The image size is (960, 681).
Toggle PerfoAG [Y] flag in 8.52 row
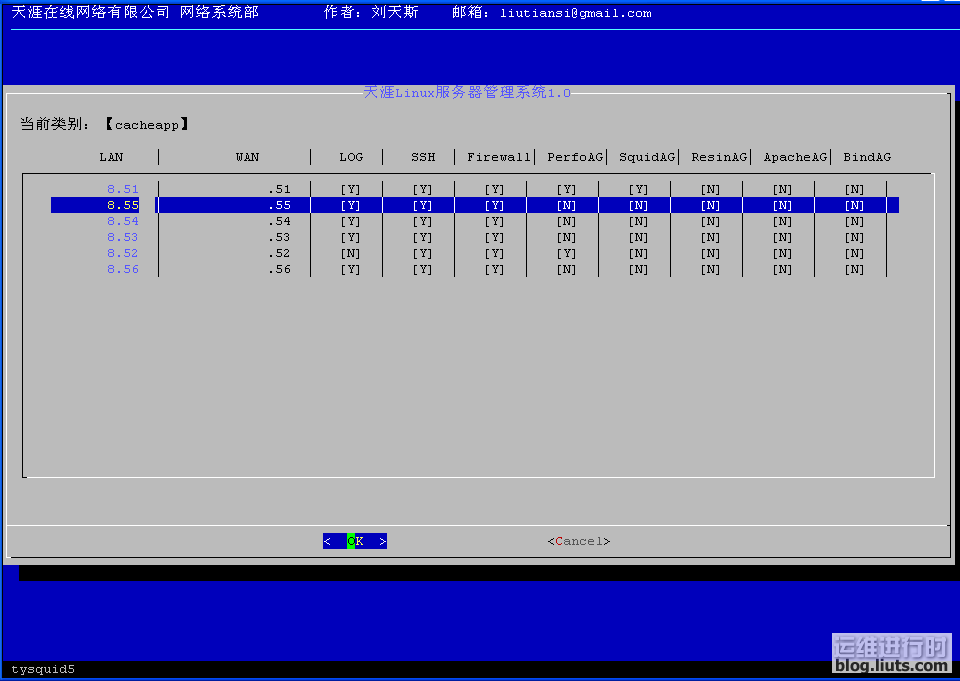click(566, 253)
